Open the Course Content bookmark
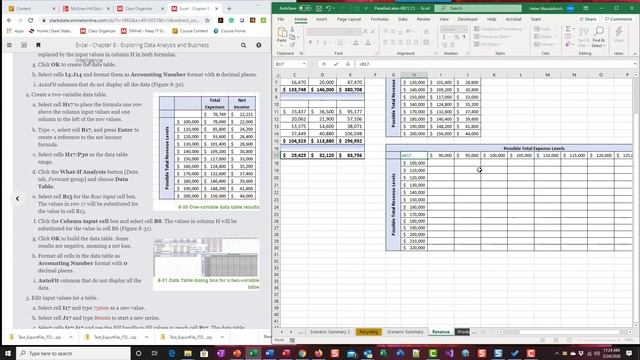Image resolution: width=640 pixels, height=360 pixels. (x=190, y=31)
